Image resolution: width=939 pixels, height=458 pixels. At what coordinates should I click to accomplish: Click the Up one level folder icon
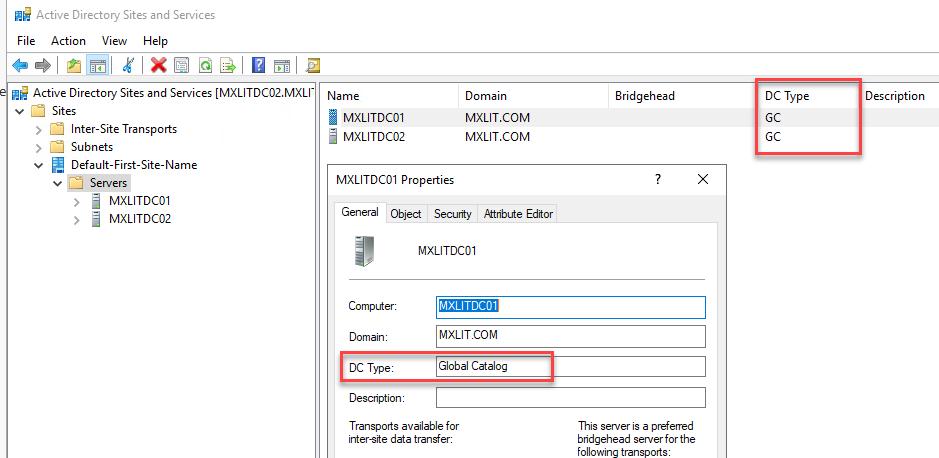pyautogui.click(x=73, y=66)
